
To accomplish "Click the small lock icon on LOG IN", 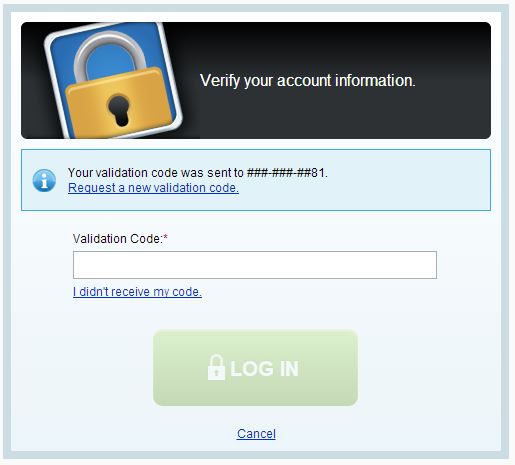I will coord(216,367).
